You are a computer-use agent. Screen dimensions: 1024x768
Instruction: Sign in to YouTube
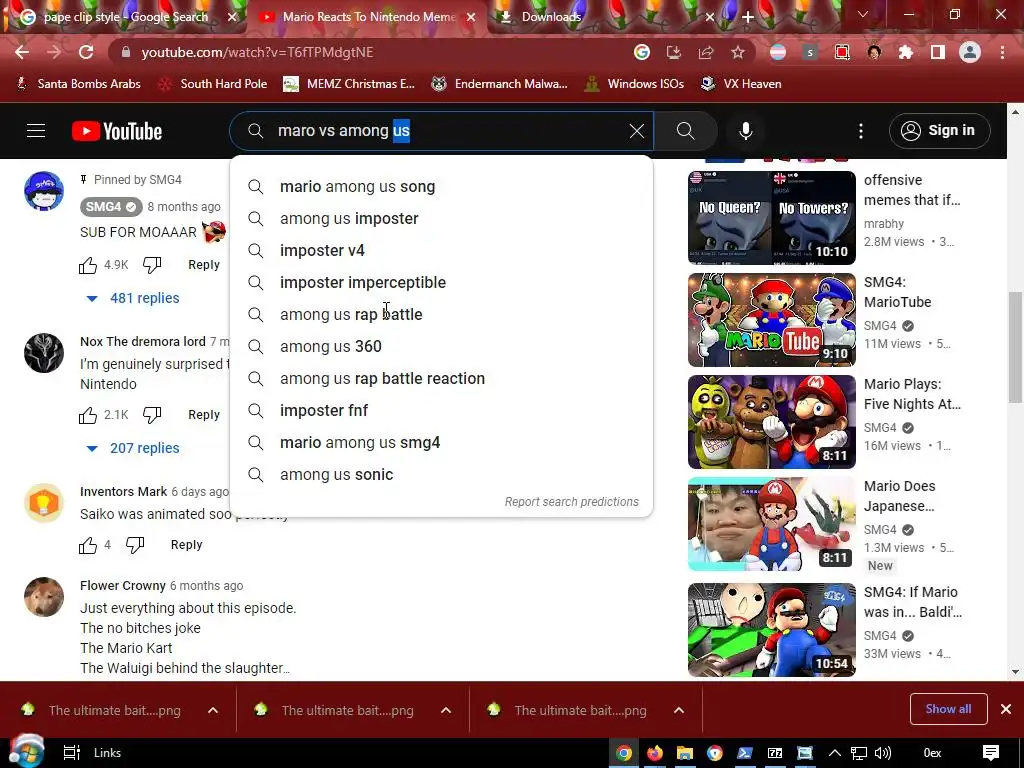(x=939, y=131)
